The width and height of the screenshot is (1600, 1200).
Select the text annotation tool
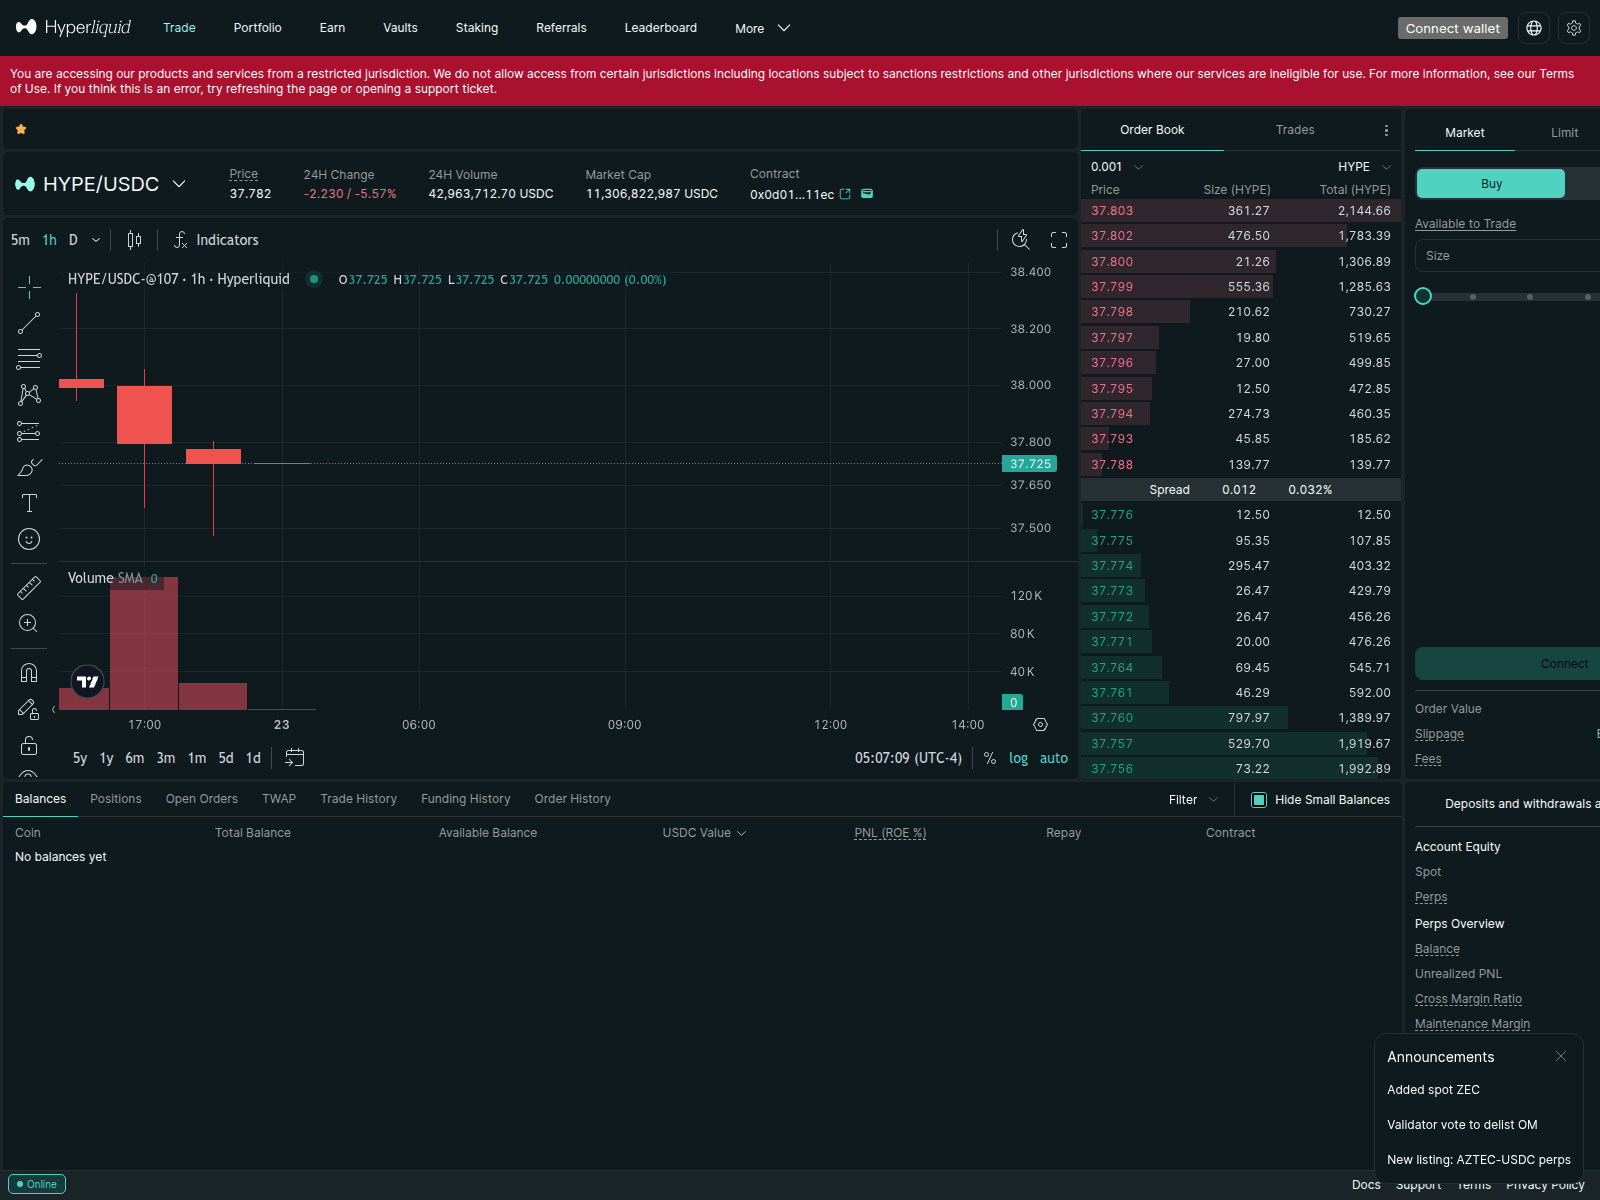[29, 503]
